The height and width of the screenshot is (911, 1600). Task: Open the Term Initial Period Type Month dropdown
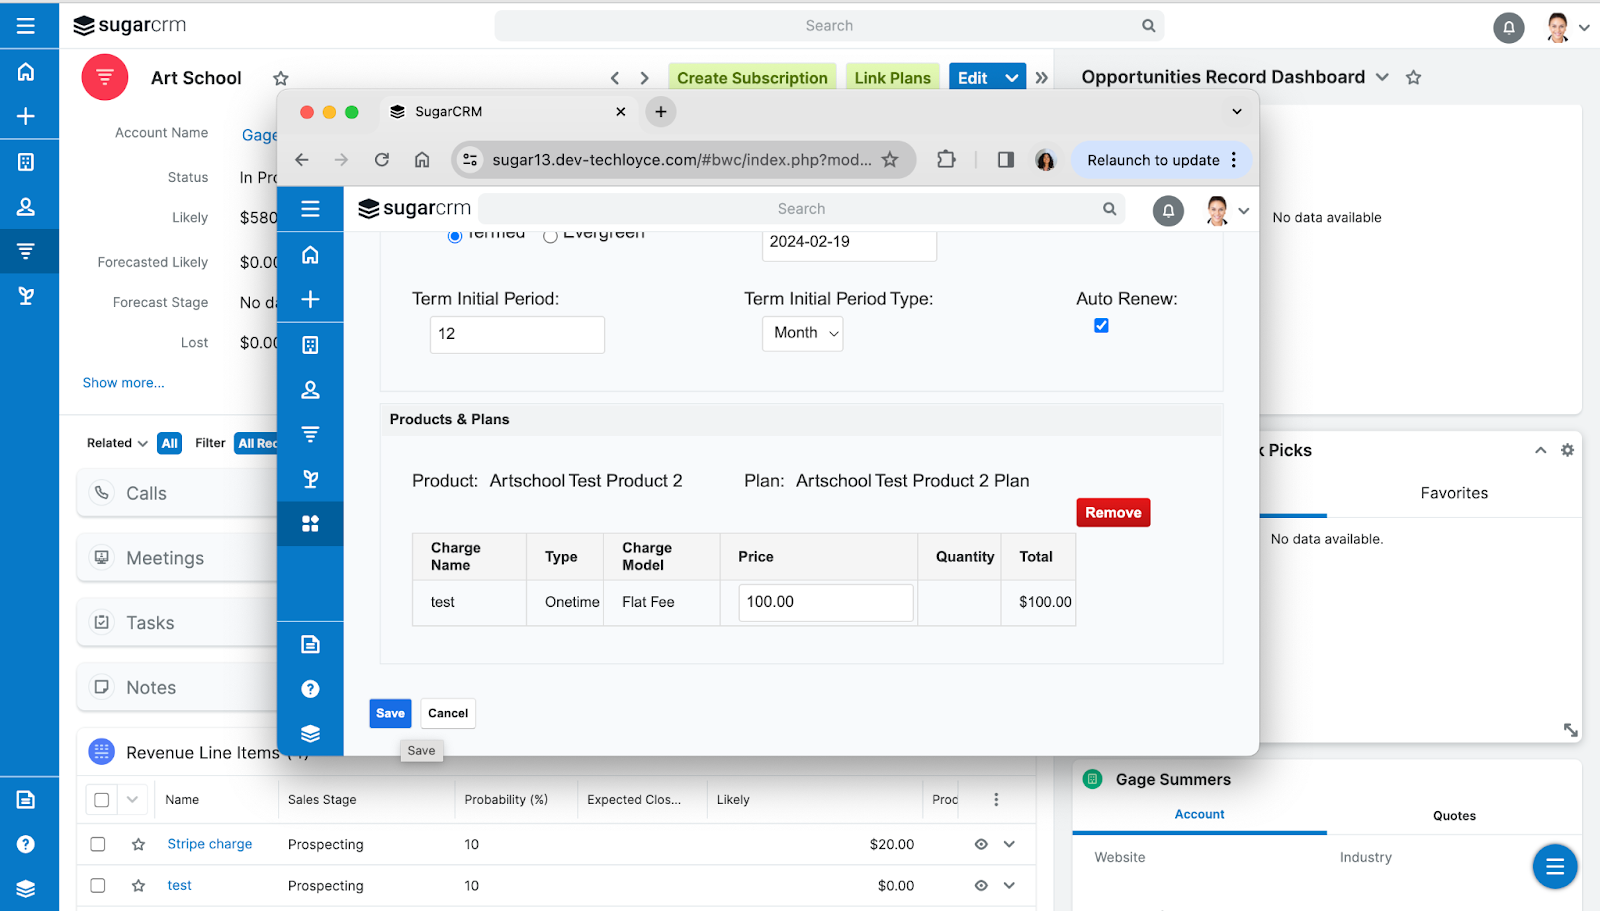tap(801, 333)
